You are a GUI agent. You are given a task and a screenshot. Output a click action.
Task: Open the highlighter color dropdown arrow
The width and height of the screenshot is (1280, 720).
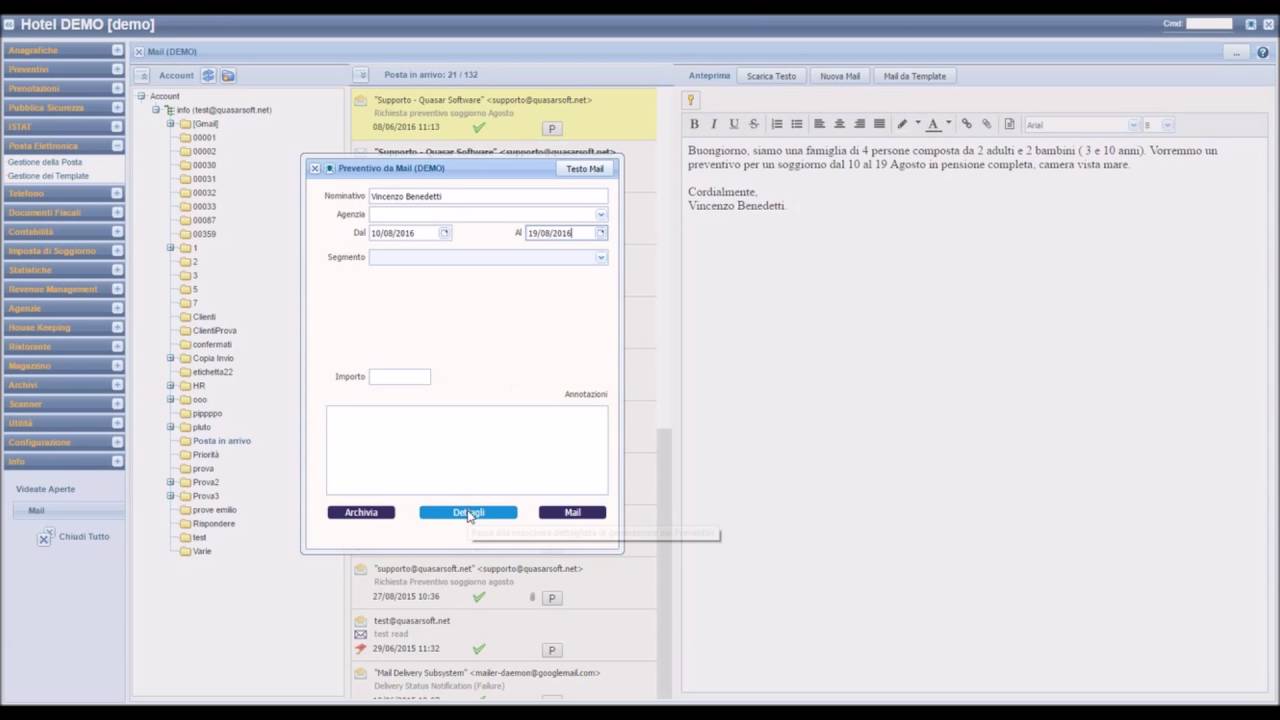tap(917, 124)
